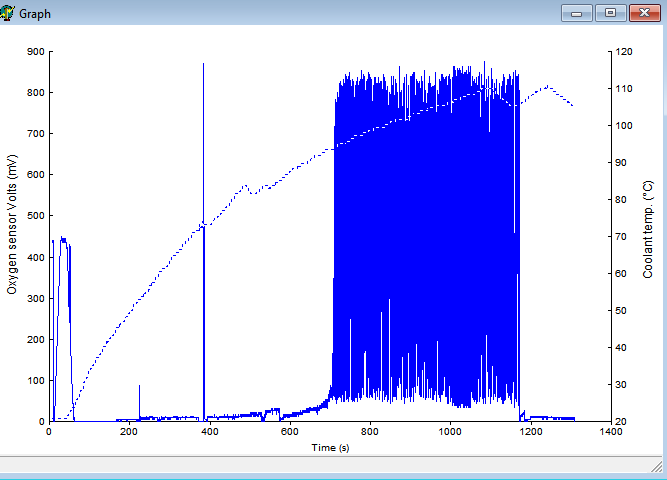The height and width of the screenshot is (480, 667).
Task: Close the Graph window
Action: [645, 13]
